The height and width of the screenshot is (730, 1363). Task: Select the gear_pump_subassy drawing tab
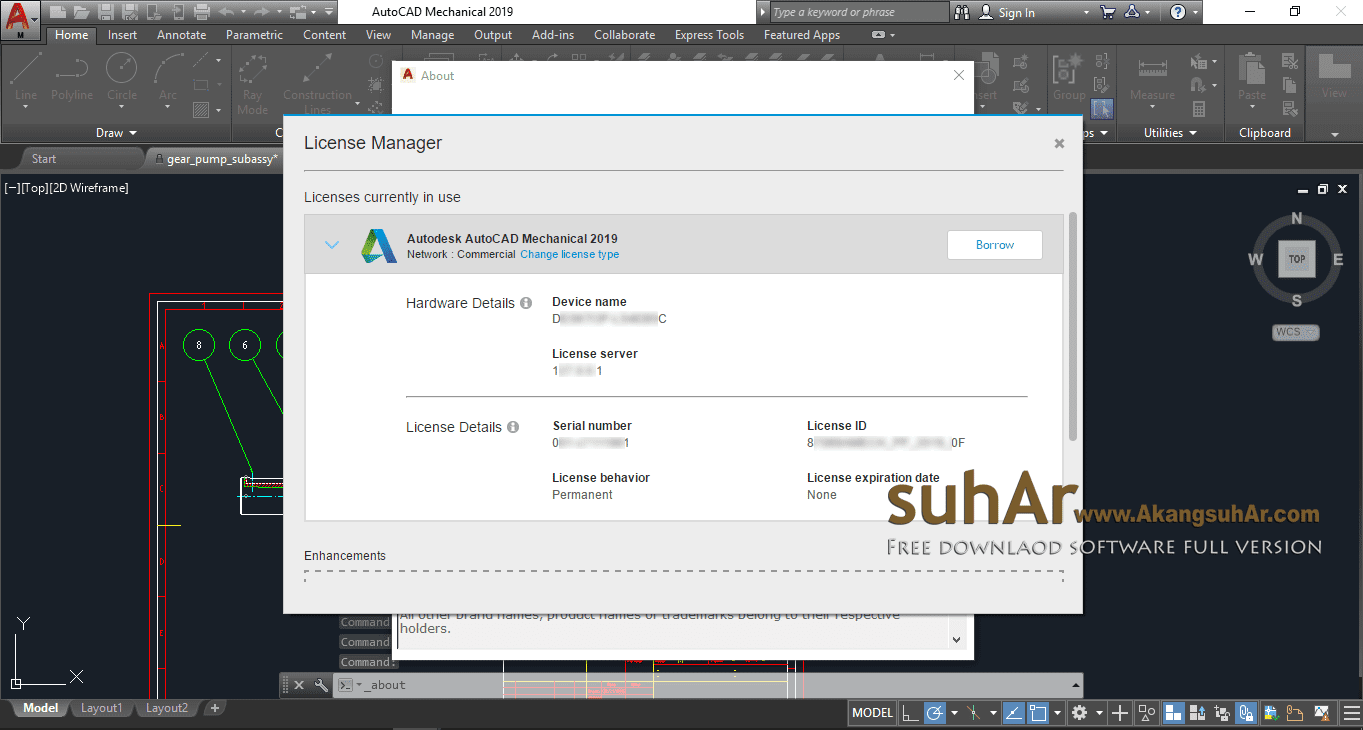click(x=216, y=159)
